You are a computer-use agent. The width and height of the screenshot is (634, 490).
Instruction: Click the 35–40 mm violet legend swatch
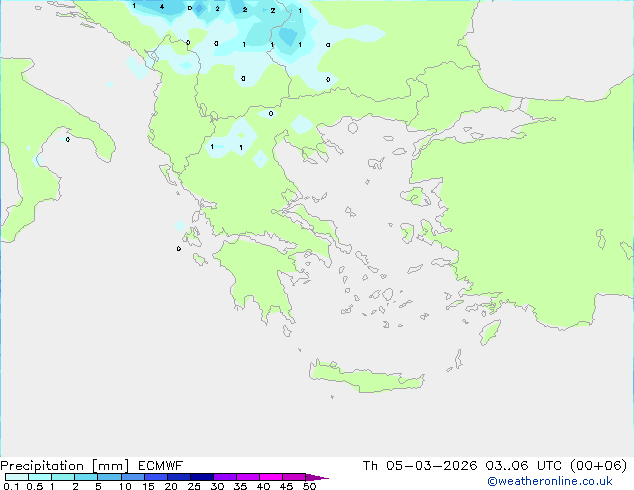(248, 477)
